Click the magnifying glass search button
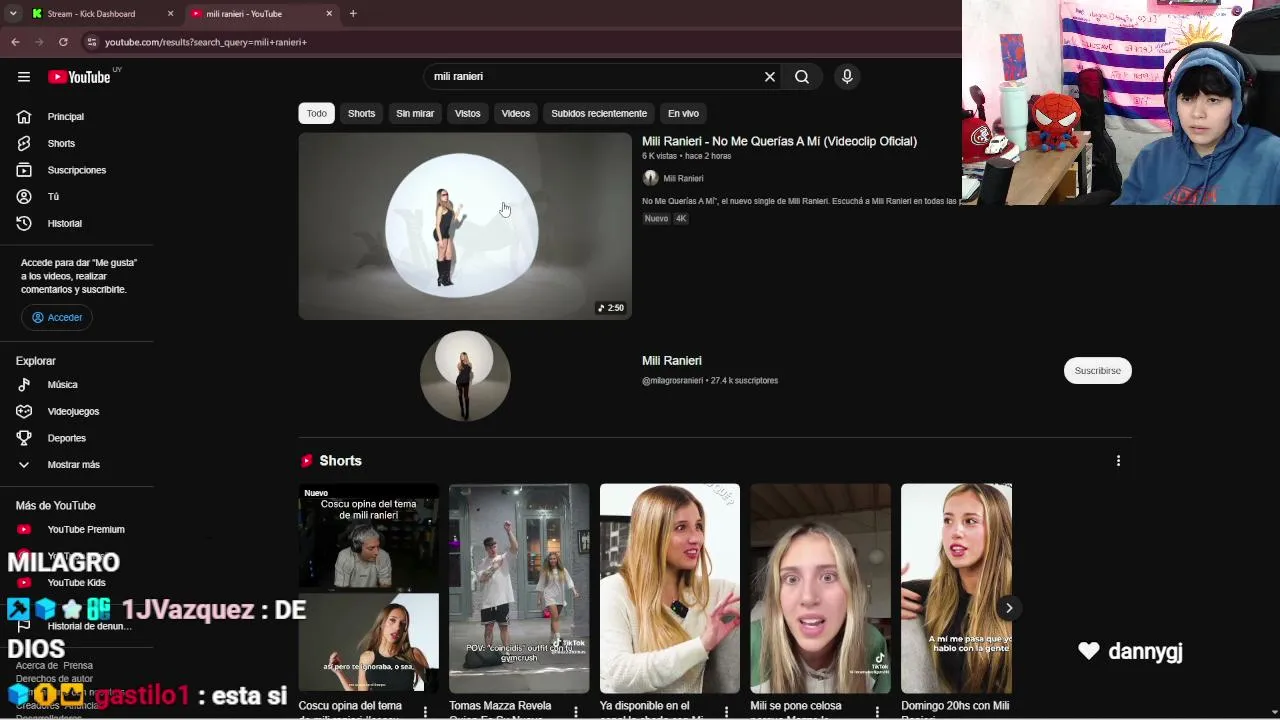The image size is (1280, 720). click(802, 77)
